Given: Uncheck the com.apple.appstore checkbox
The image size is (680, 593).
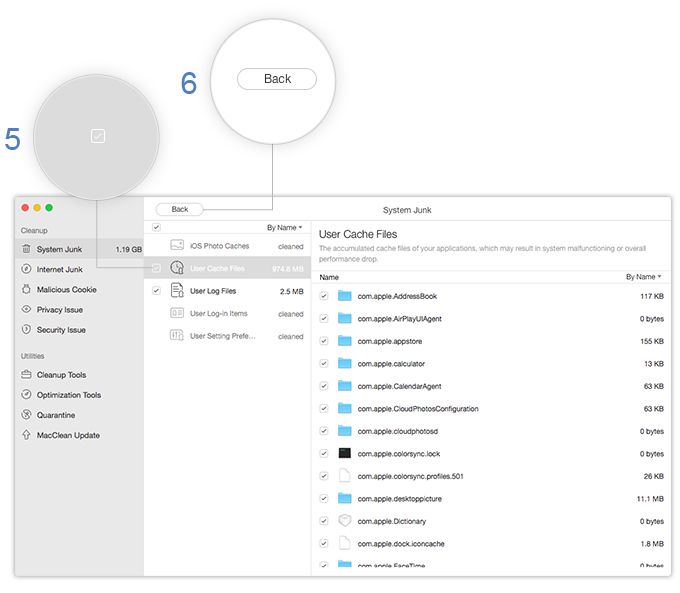Looking at the screenshot, I should [324, 341].
